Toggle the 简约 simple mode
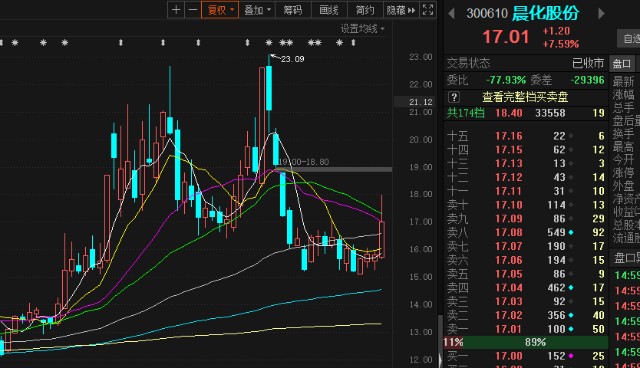 (x=365, y=10)
